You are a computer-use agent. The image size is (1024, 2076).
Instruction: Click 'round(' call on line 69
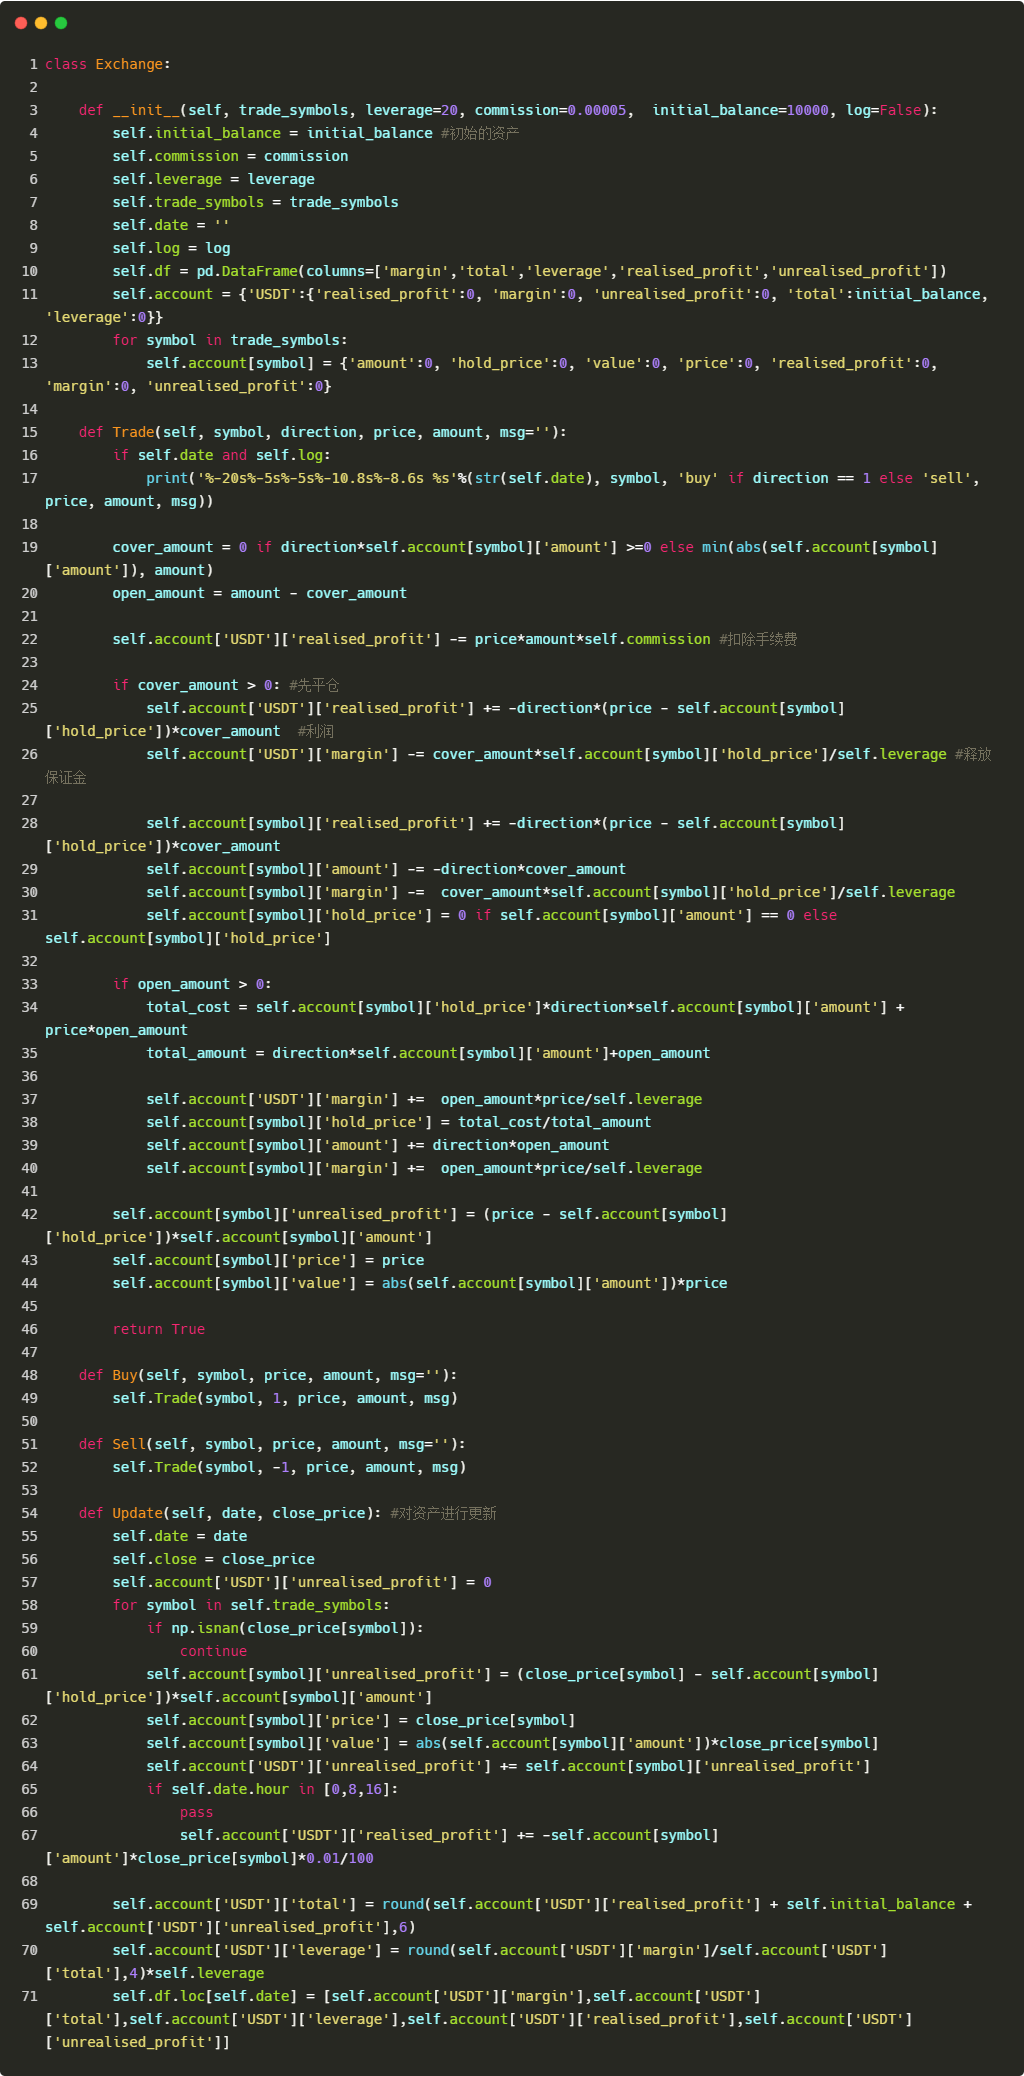(x=407, y=1904)
